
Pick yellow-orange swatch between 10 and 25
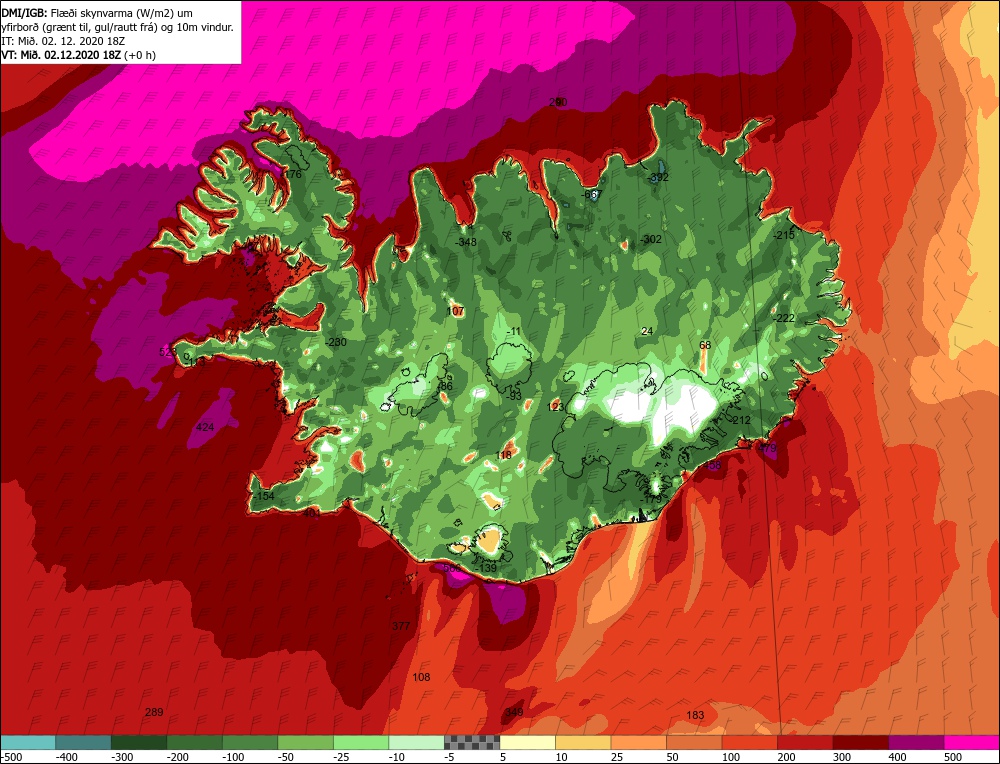click(x=583, y=742)
